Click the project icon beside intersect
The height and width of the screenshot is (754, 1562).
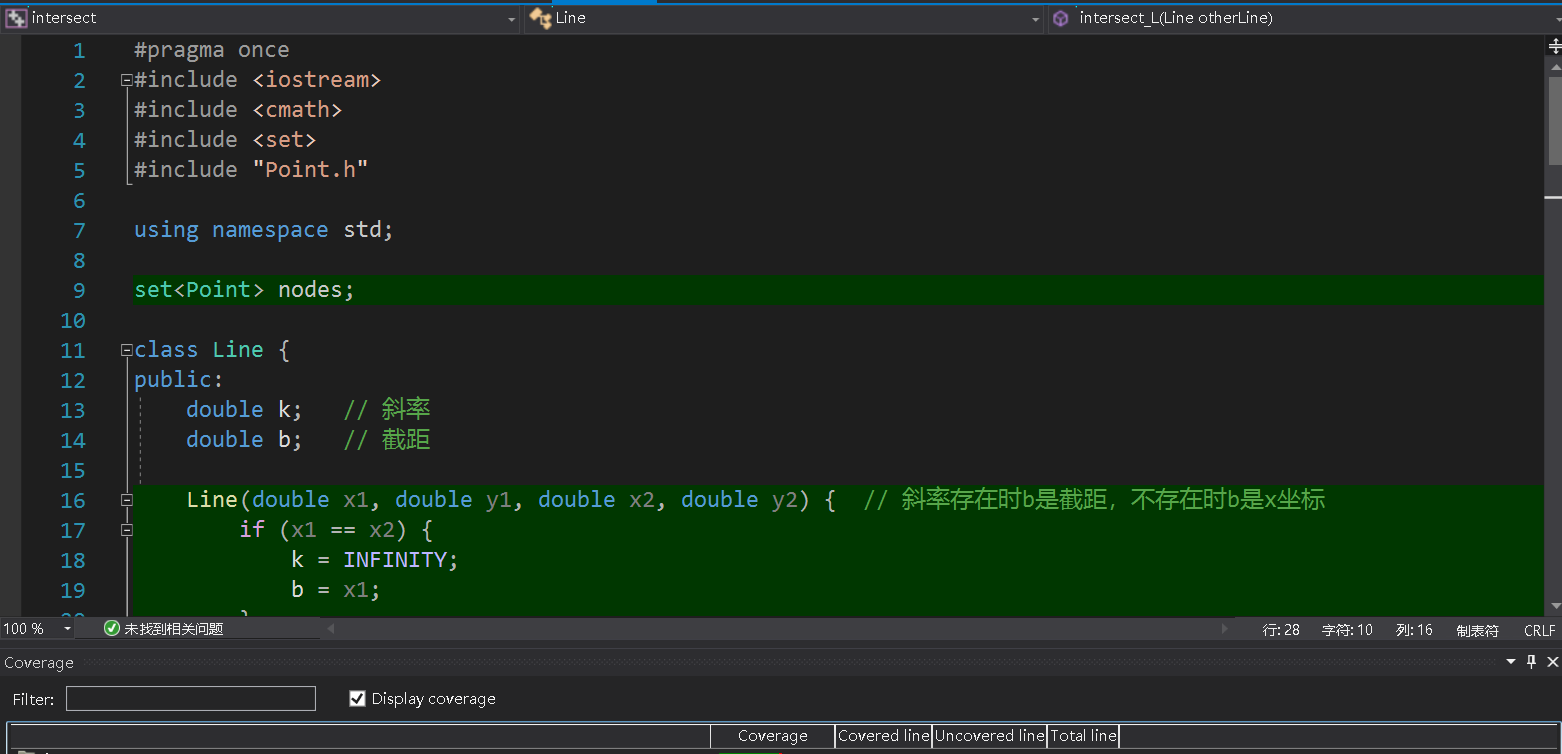click(x=16, y=18)
